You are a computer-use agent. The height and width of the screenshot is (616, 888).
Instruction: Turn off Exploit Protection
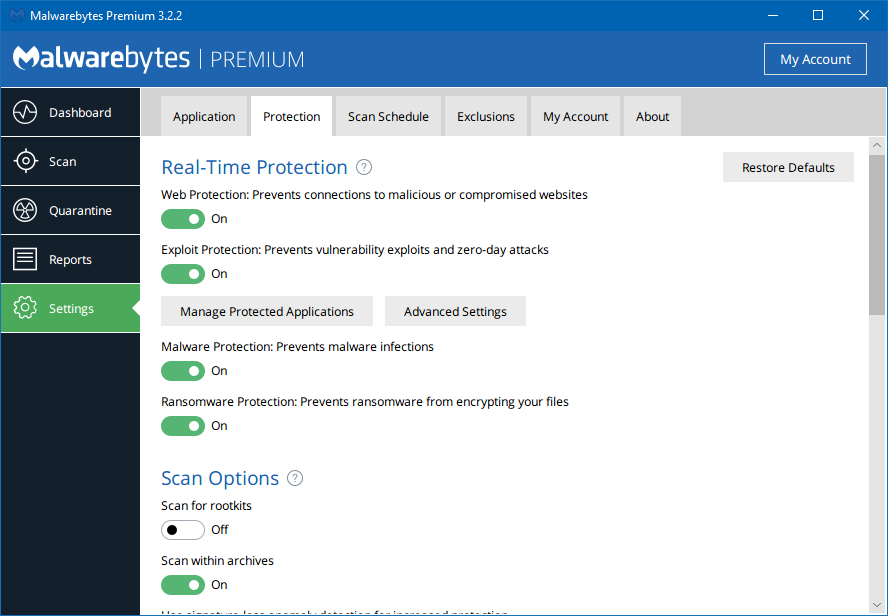pos(182,273)
